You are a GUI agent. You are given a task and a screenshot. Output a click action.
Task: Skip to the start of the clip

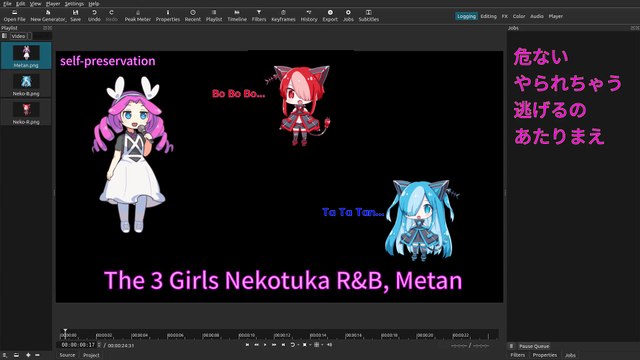tap(247, 345)
